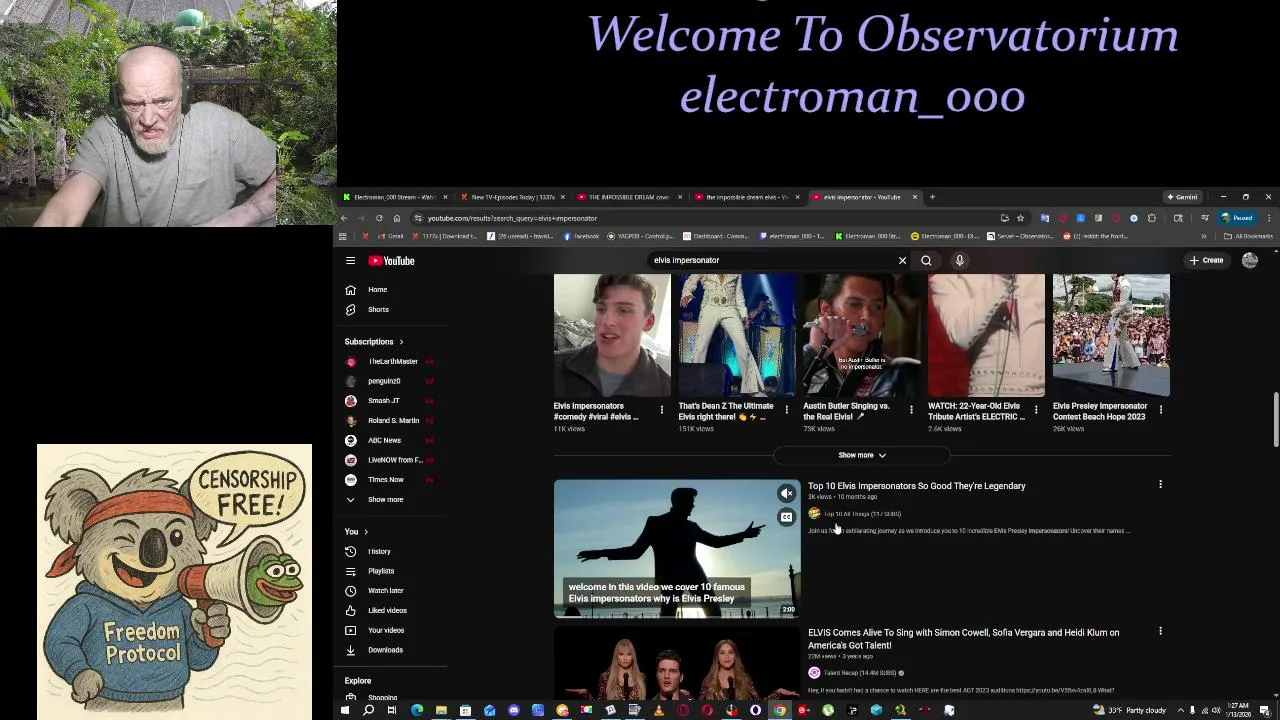
Task: Open options for Austin Butler Singing short
Action: (911, 410)
